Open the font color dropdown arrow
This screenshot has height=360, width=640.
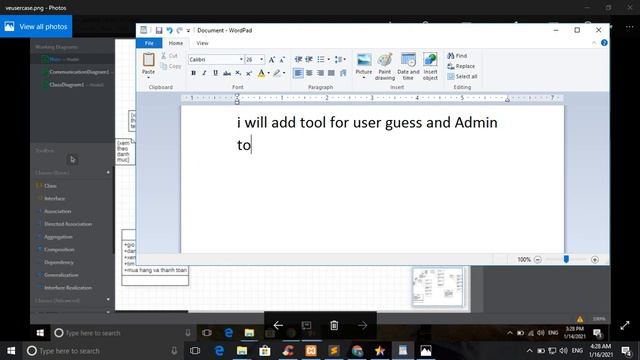(269, 73)
